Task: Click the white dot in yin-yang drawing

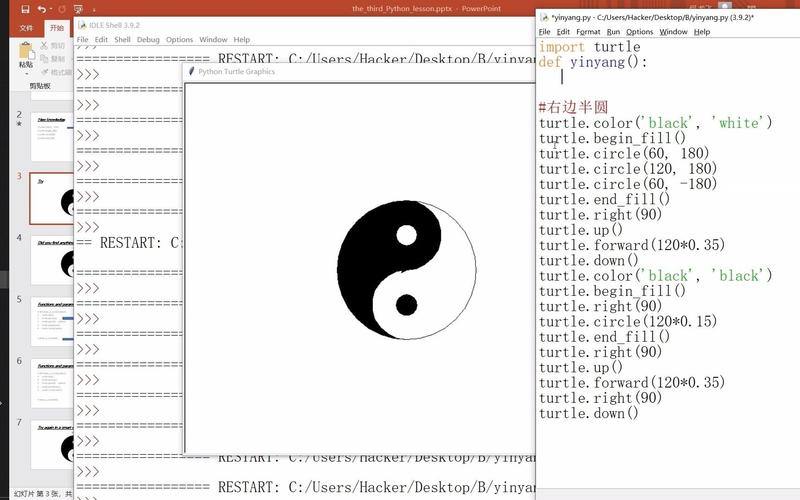Action: (x=406, y=235)
